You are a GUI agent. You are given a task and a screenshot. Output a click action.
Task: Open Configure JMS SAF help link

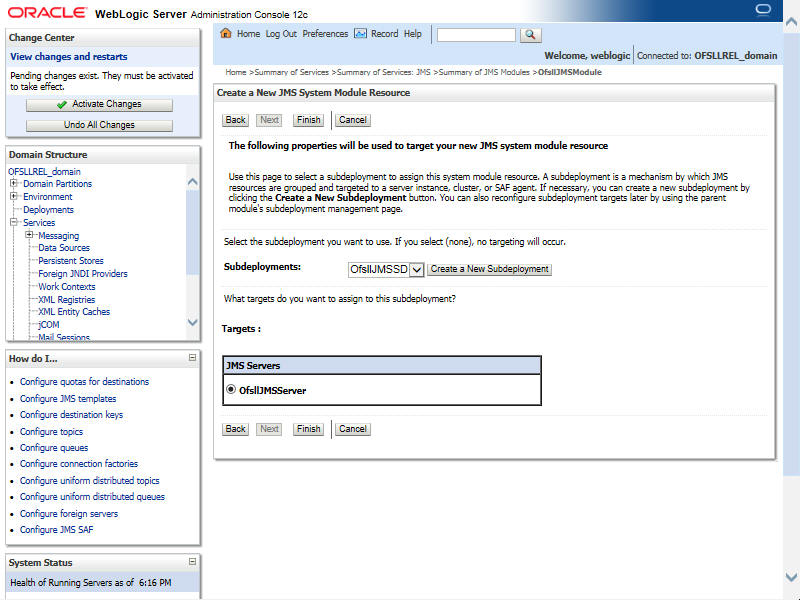coord(57,530)
